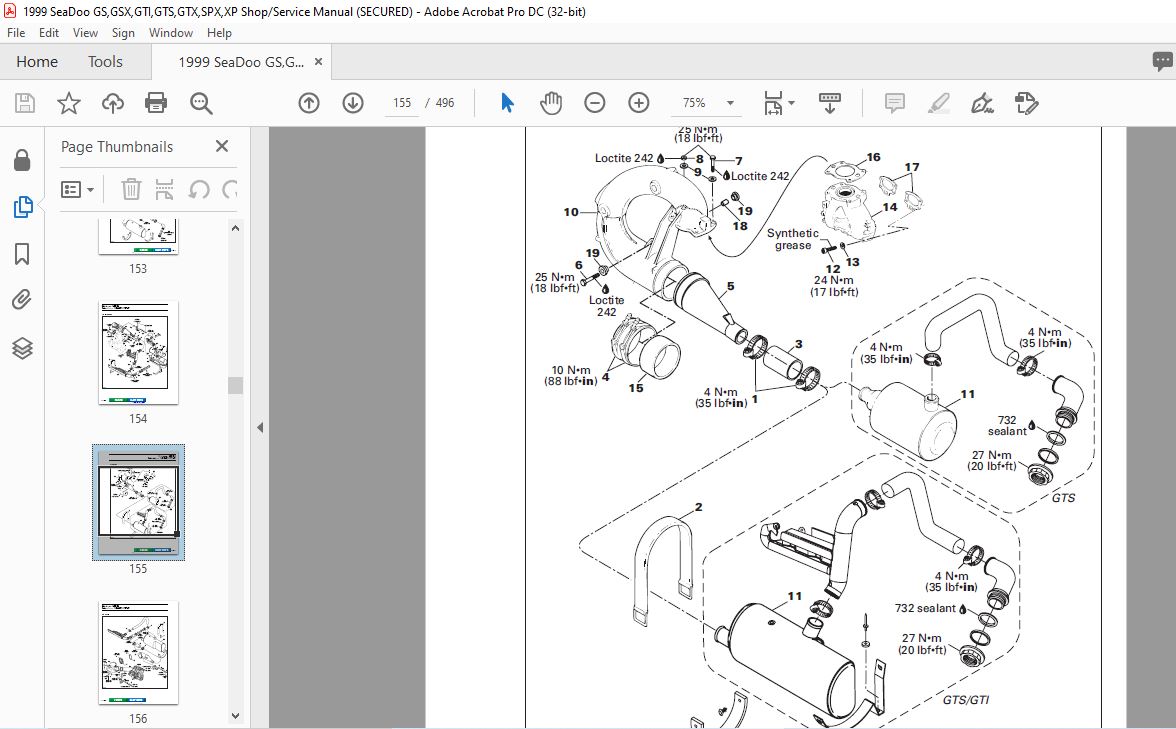The width and height of the screenshot is (1176, 729).
Task: Open the File menu
Action: pos(16,33)
